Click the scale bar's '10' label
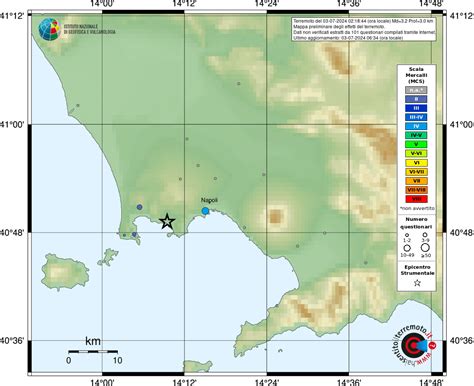Screen dimensions: 474x386 [117, 360]
